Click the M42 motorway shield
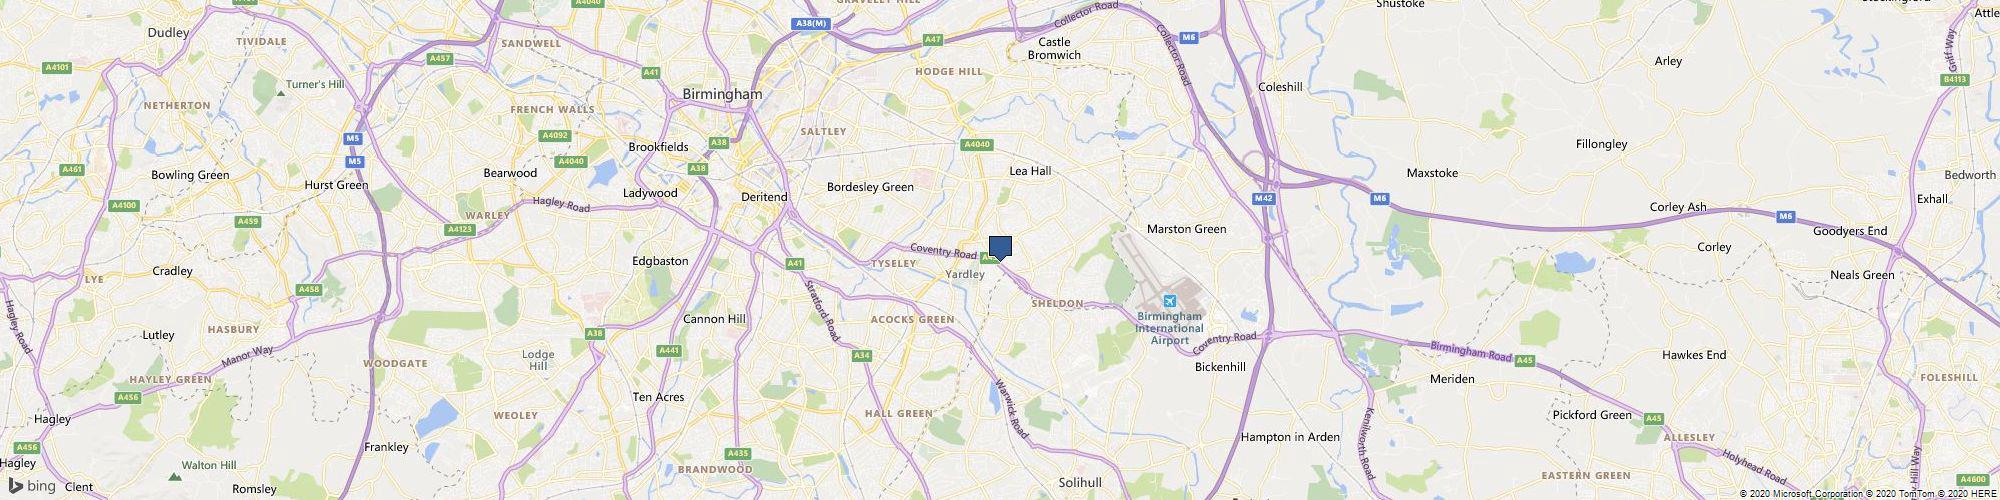Image resolution: width=2000 pixels, height=500 pixels. 1263,199
